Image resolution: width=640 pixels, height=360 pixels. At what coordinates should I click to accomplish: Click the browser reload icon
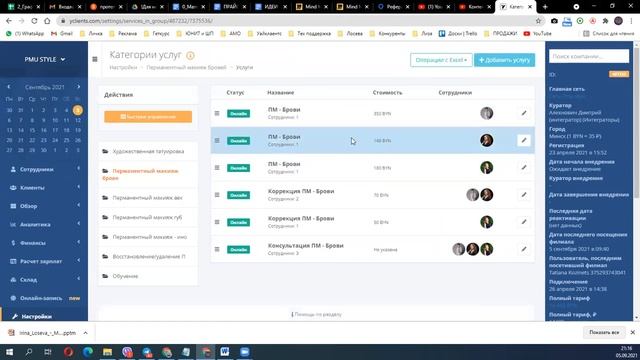tap(34, 21)
